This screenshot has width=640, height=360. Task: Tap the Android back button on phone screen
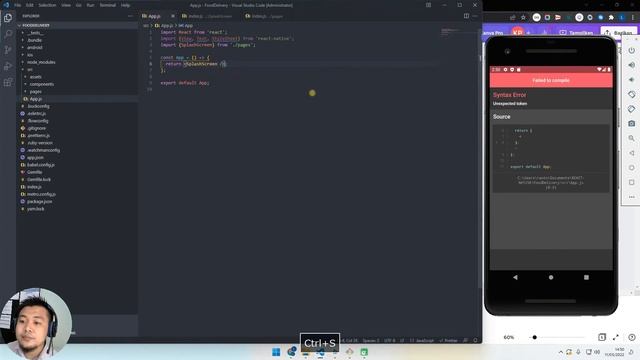coord(516,277)
